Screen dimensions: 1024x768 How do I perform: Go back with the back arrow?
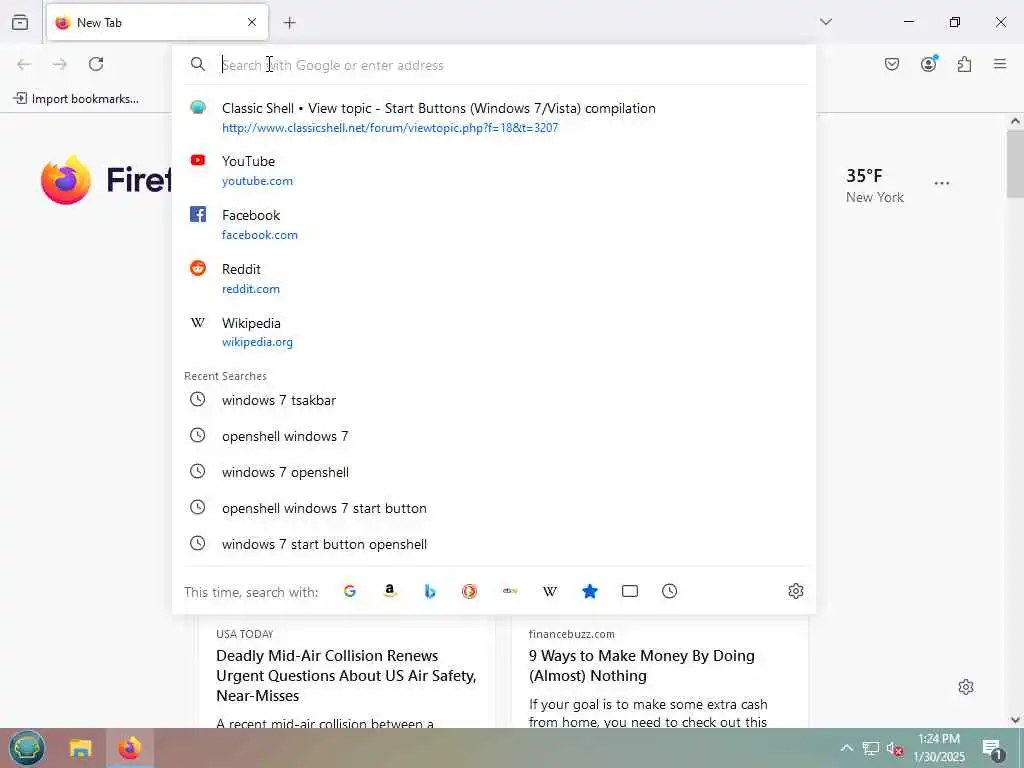point(24,64)
